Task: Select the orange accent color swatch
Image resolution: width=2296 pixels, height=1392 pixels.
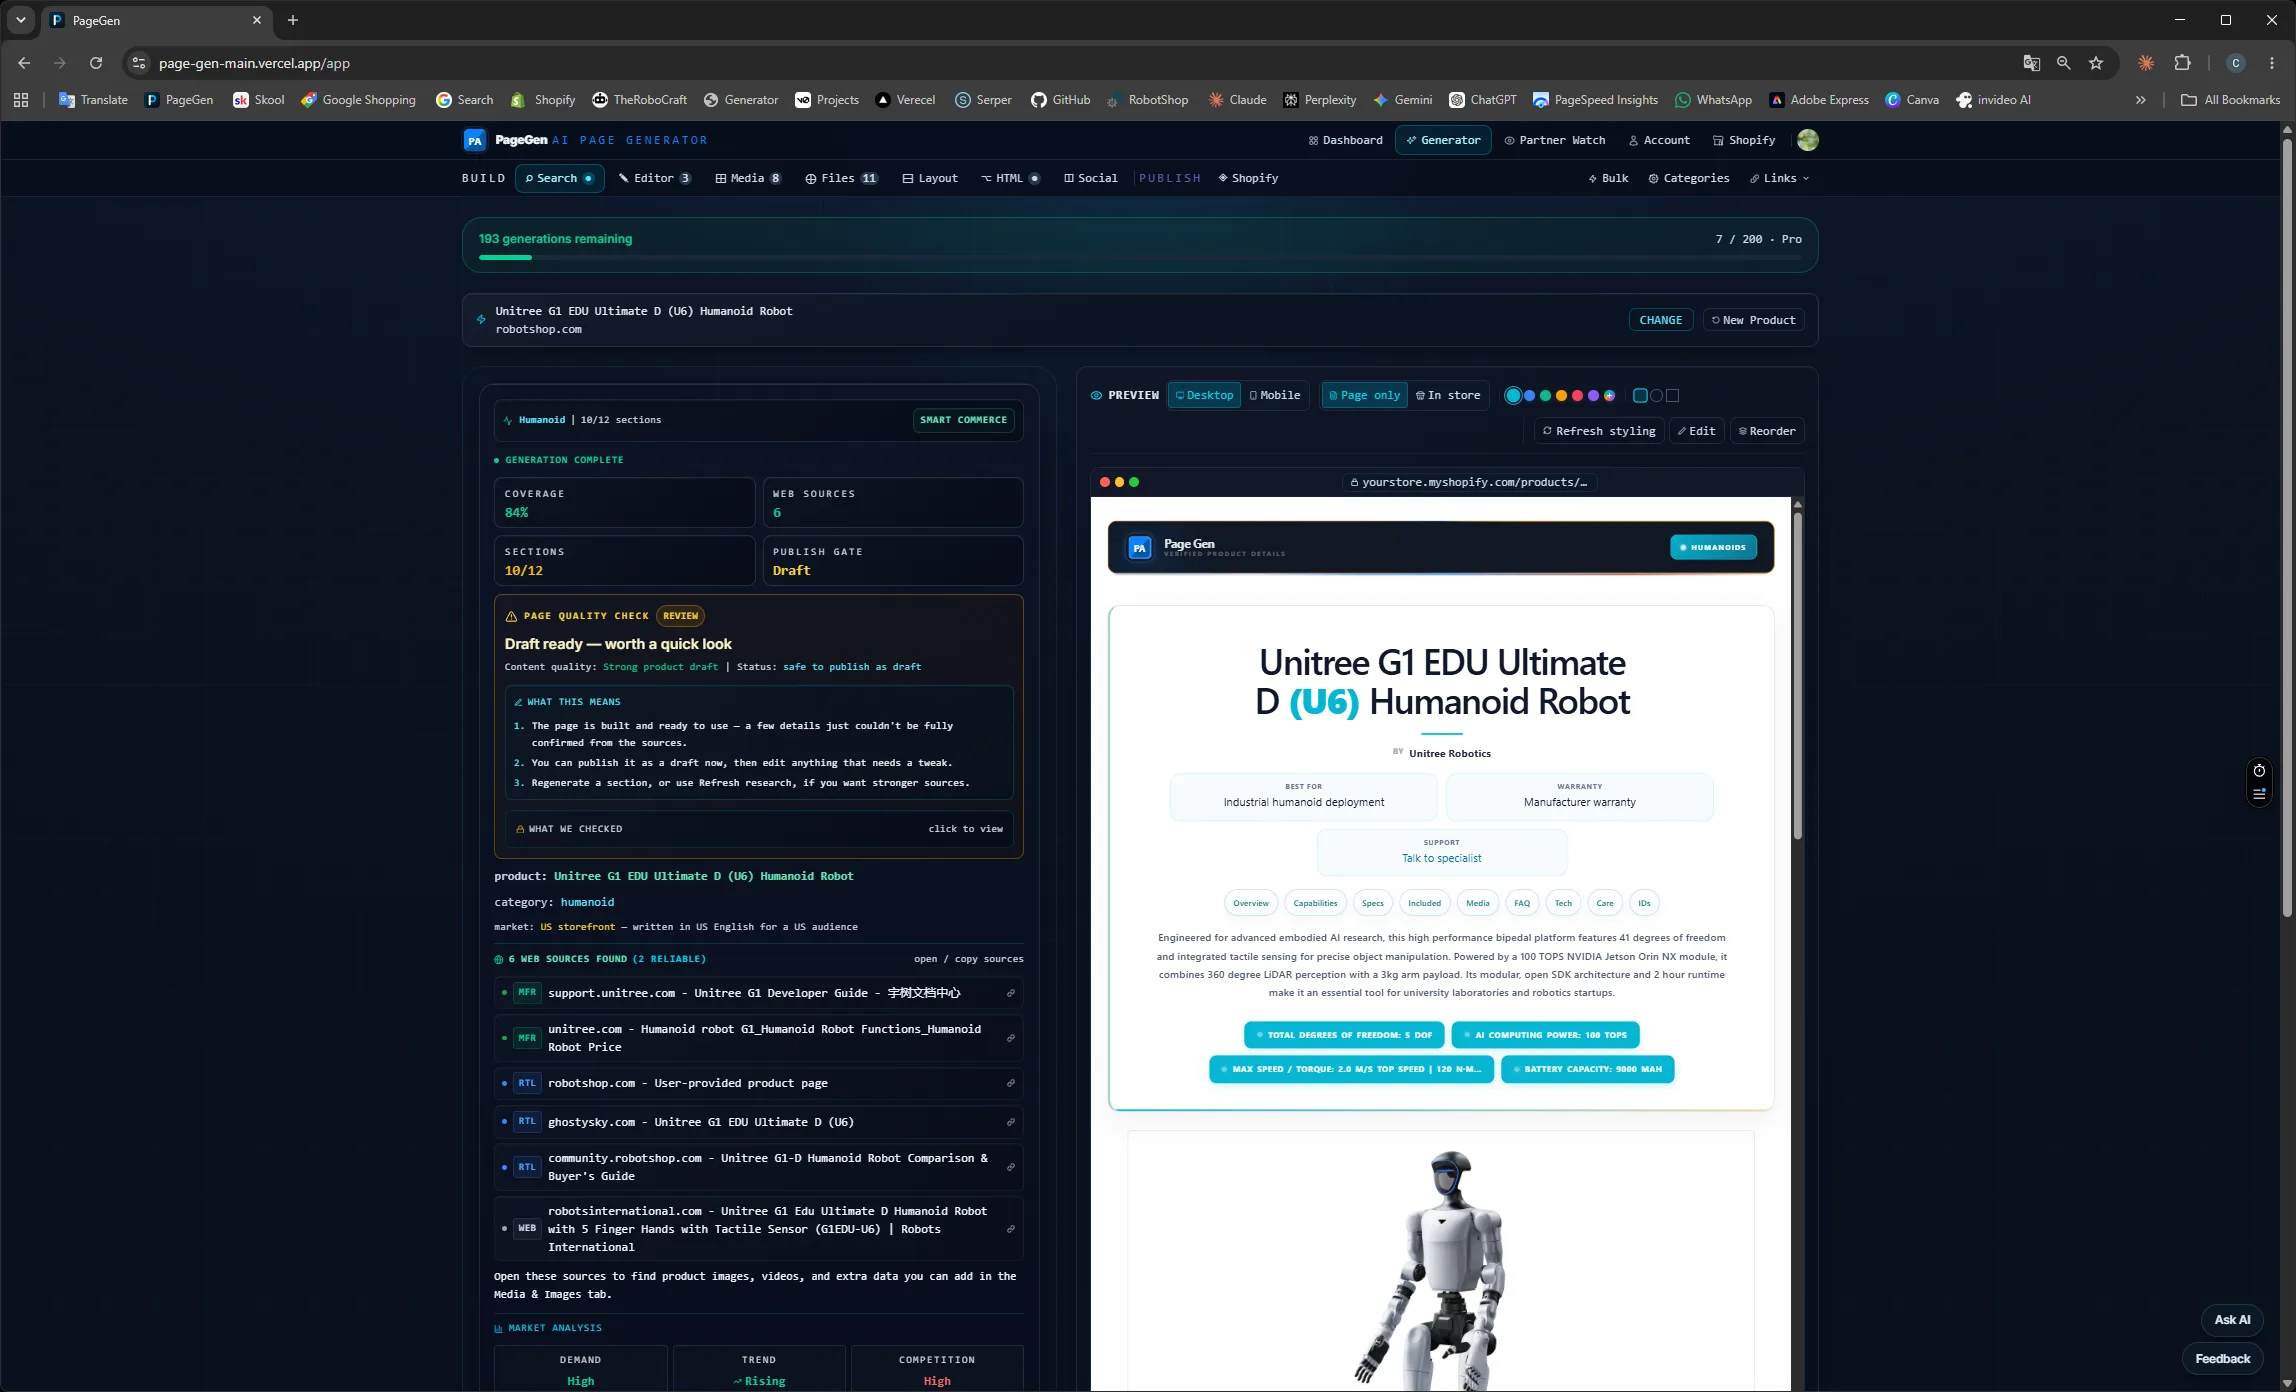Action: (1561, 396)
